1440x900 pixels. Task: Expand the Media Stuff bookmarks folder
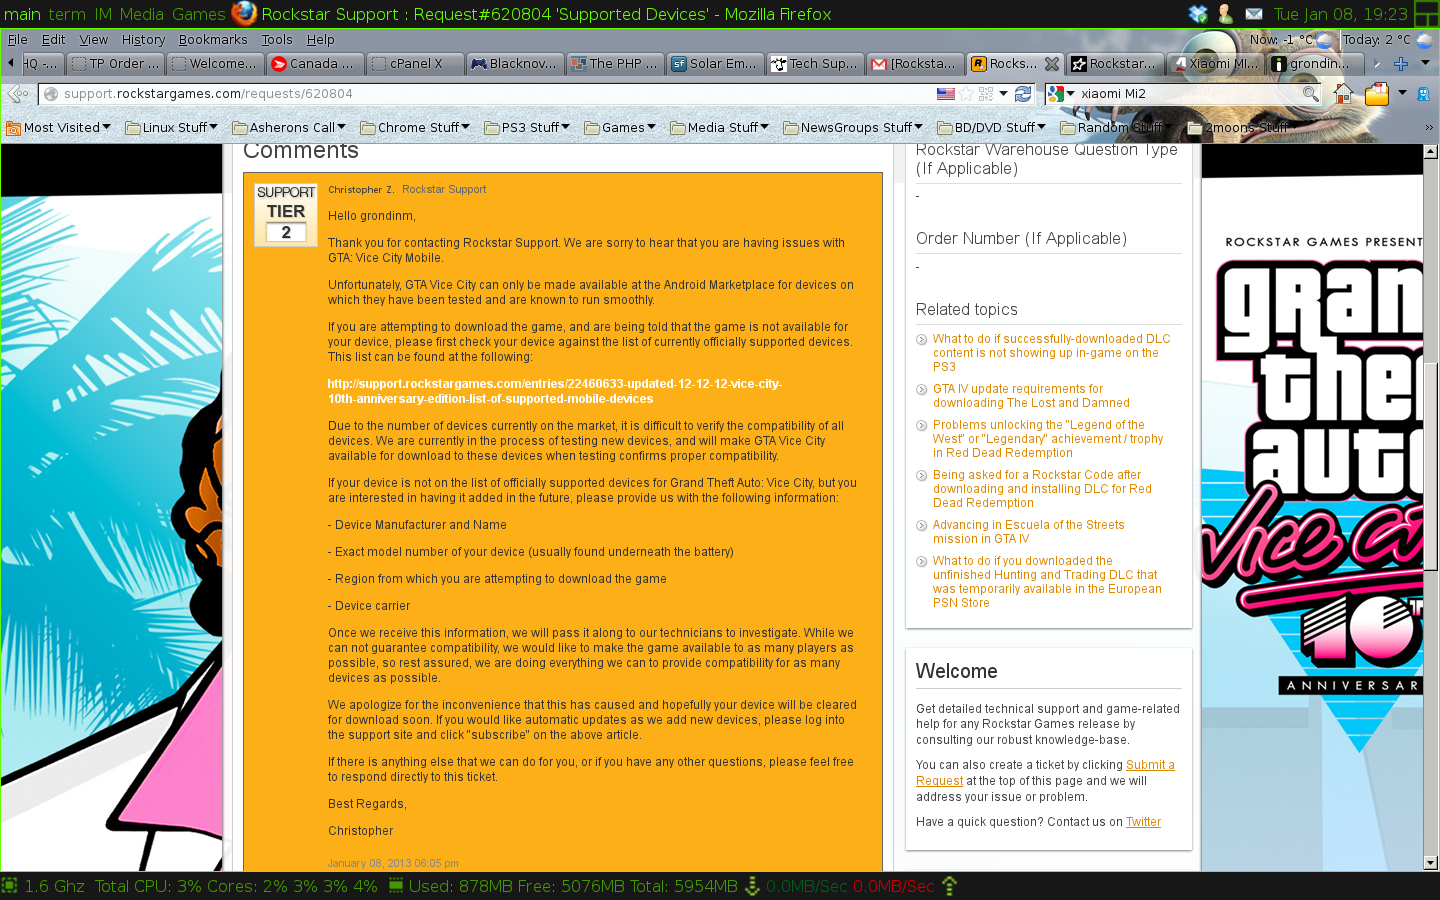point(720,127)
